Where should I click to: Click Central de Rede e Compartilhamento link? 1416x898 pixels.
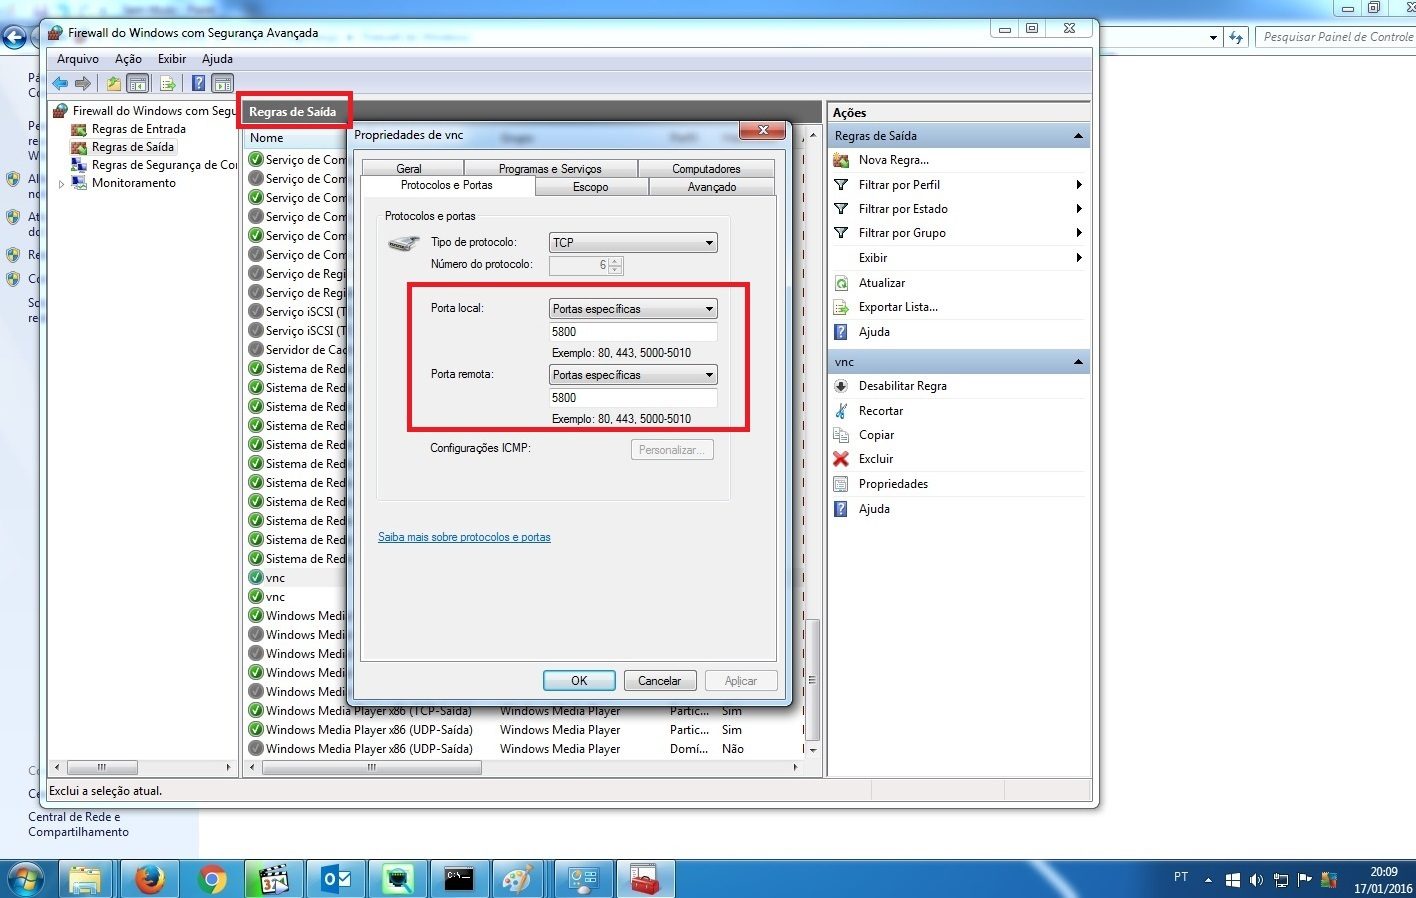[78, 824]
